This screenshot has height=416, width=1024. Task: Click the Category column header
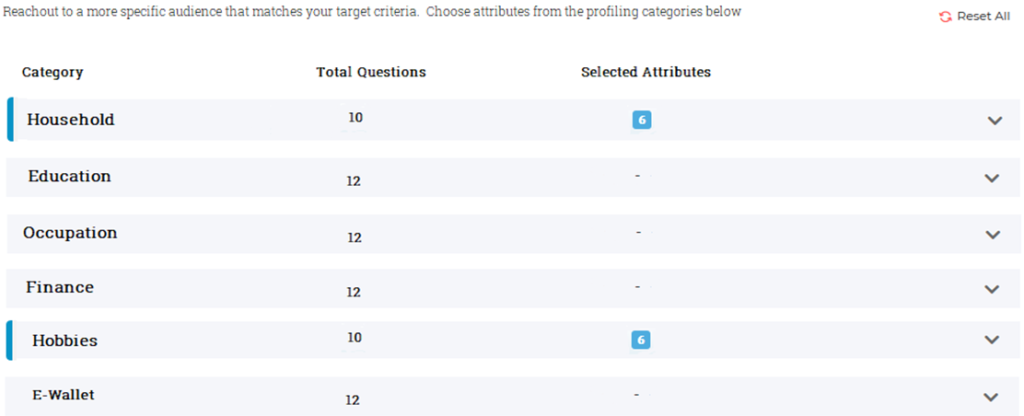point(52,72)
